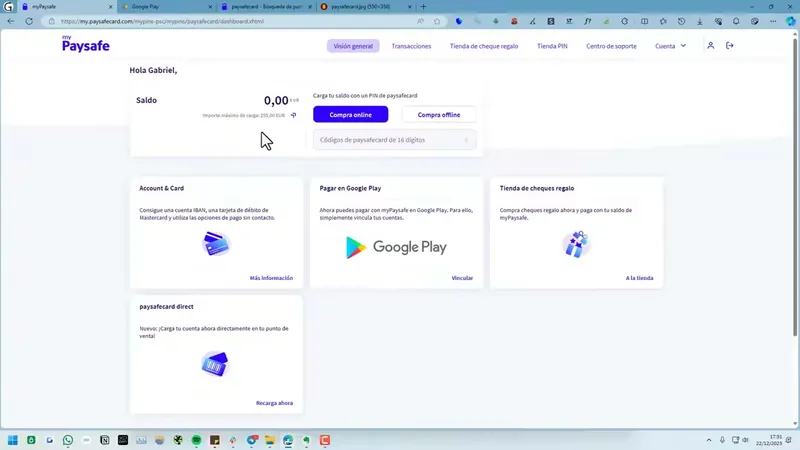Image resolution: width=800 pixels, height=450 pixels.
Task: Click the Pagar en Google Play heading
Action: [350, 188]
